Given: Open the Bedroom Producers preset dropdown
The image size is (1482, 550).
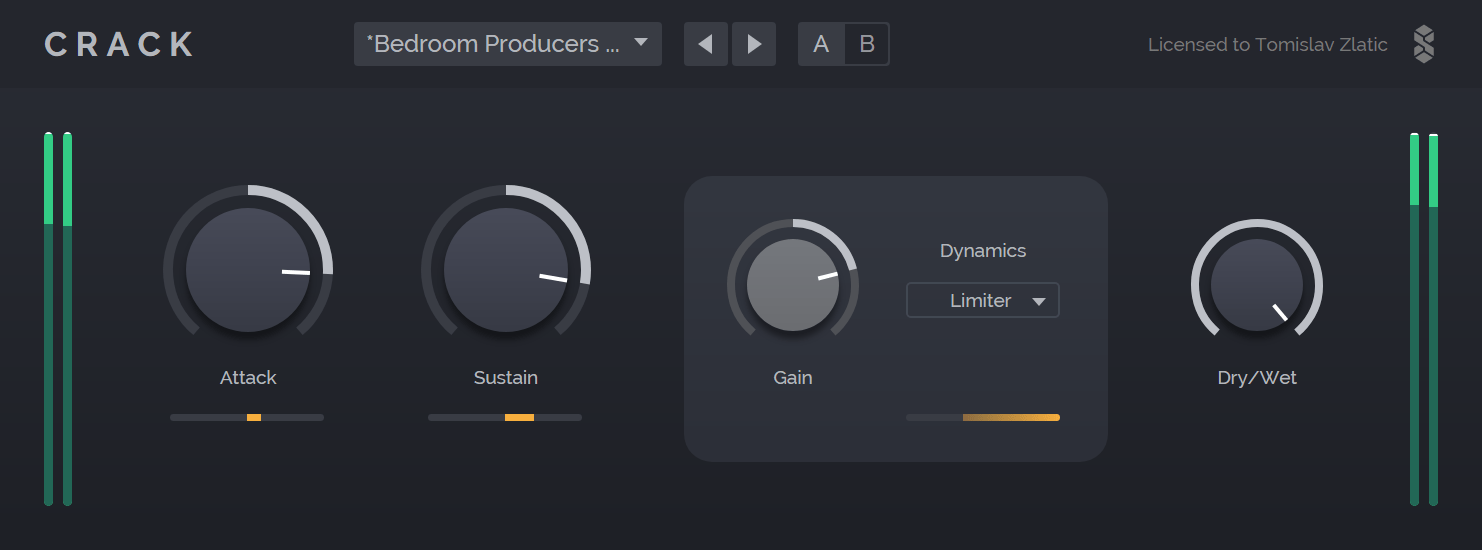Looking at the screenshot, I should point(508,44).
